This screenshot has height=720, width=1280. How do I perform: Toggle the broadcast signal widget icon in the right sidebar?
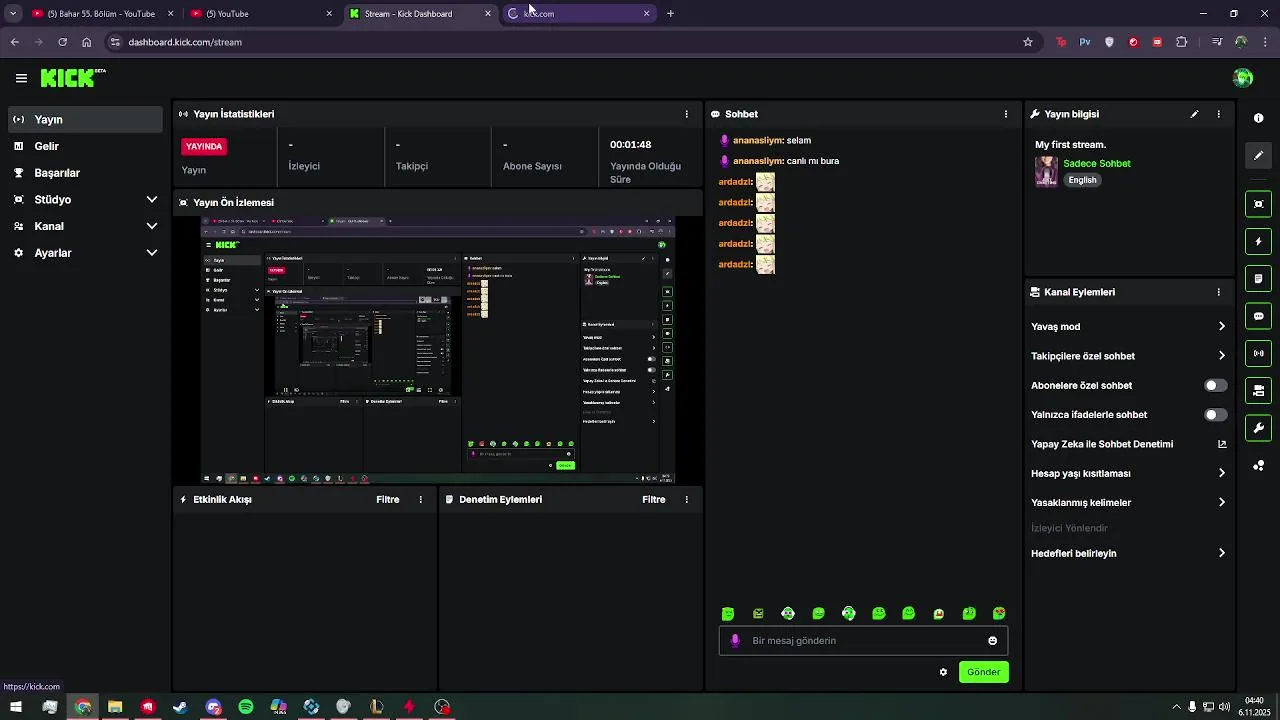pyautogui.click(x=1258, y=353)
